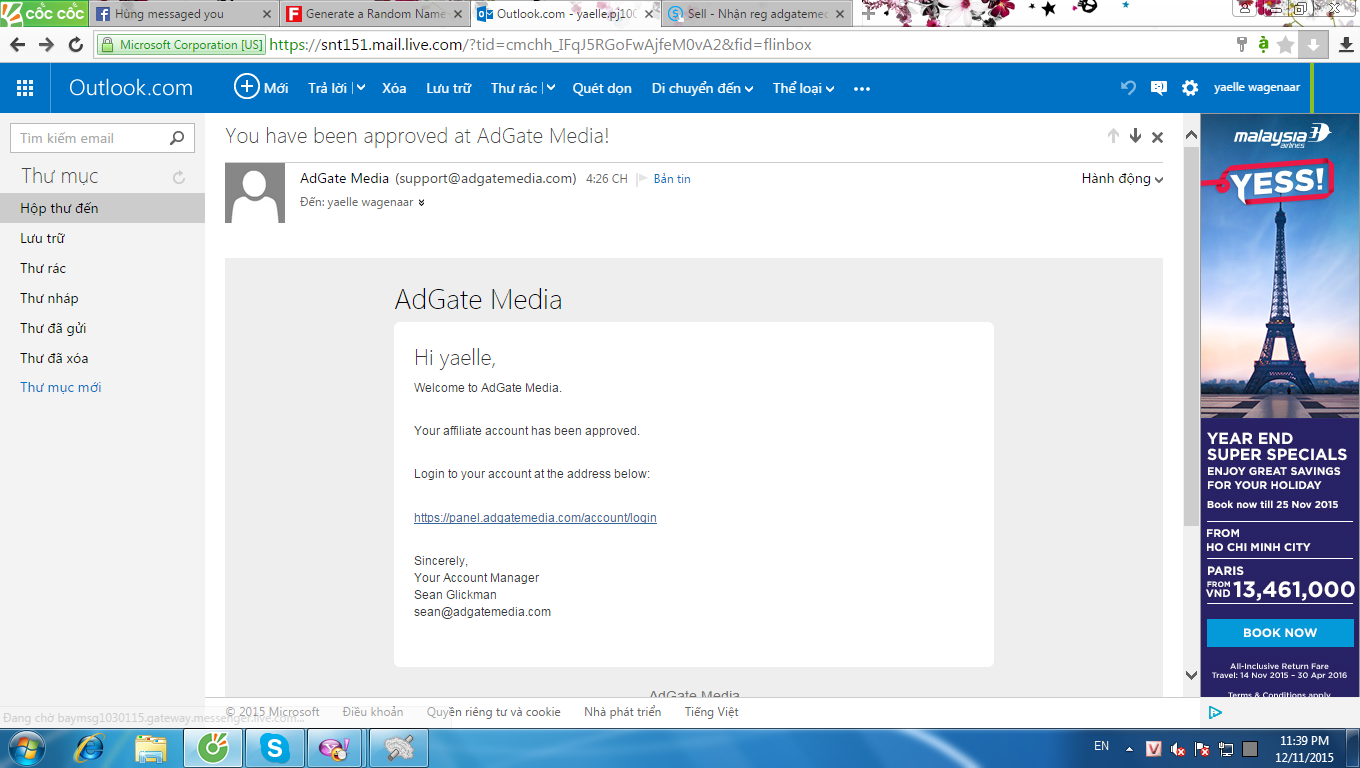
Task: Expand the recipient details chevron
Action: tap(421, 203)
